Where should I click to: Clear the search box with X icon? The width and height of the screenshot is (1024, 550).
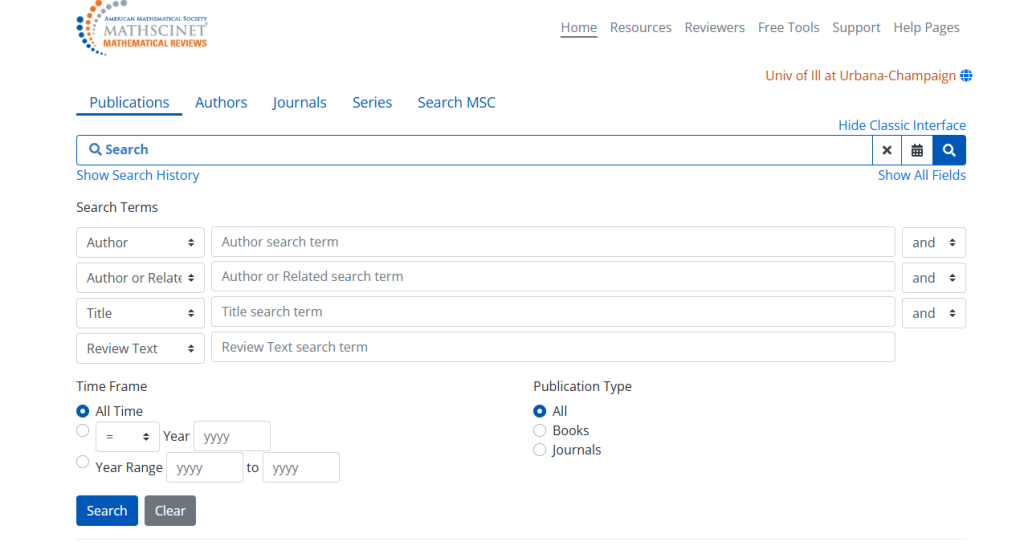[886, 150]
